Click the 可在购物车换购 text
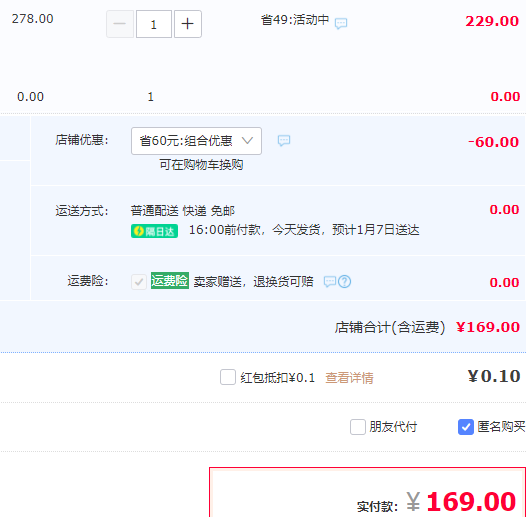This screenshot has width=529, height=517. [x=201, y=165]
